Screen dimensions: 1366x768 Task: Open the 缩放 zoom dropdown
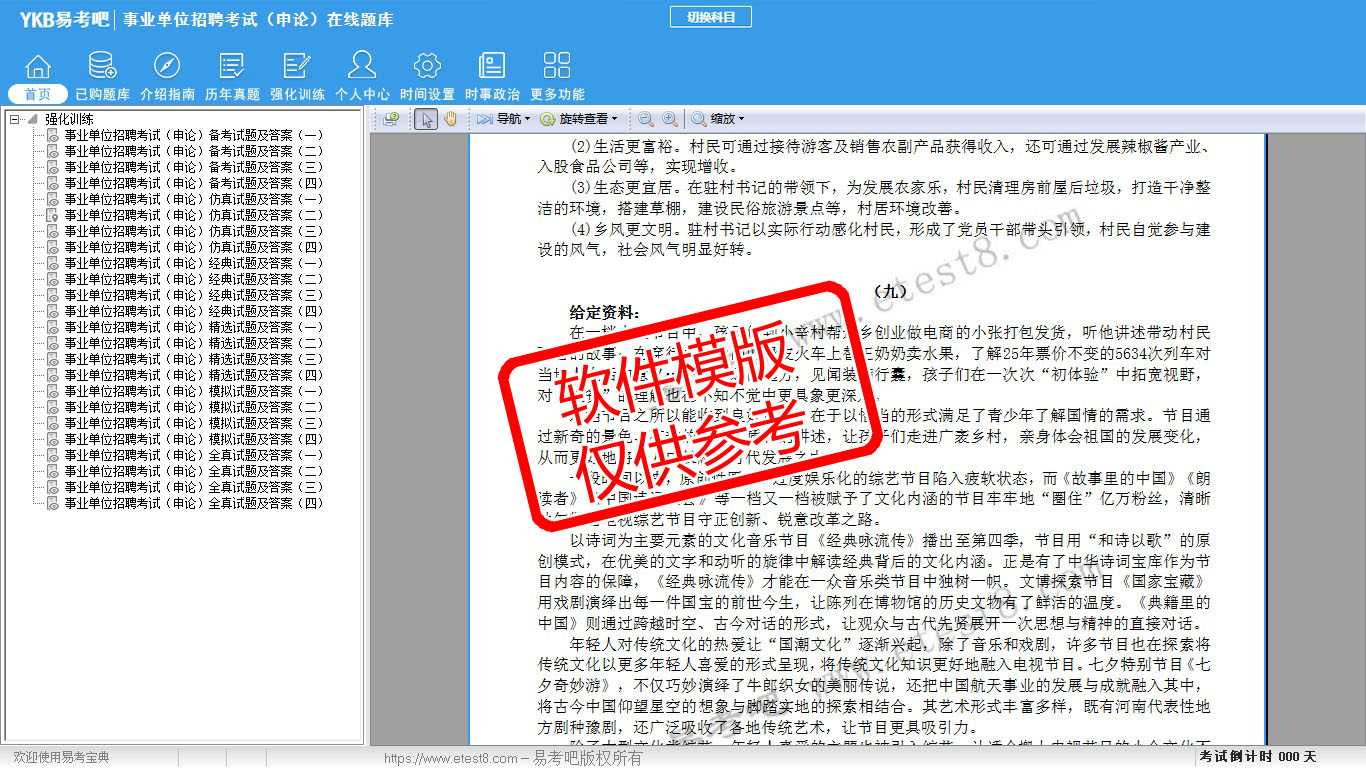(718, 119)
